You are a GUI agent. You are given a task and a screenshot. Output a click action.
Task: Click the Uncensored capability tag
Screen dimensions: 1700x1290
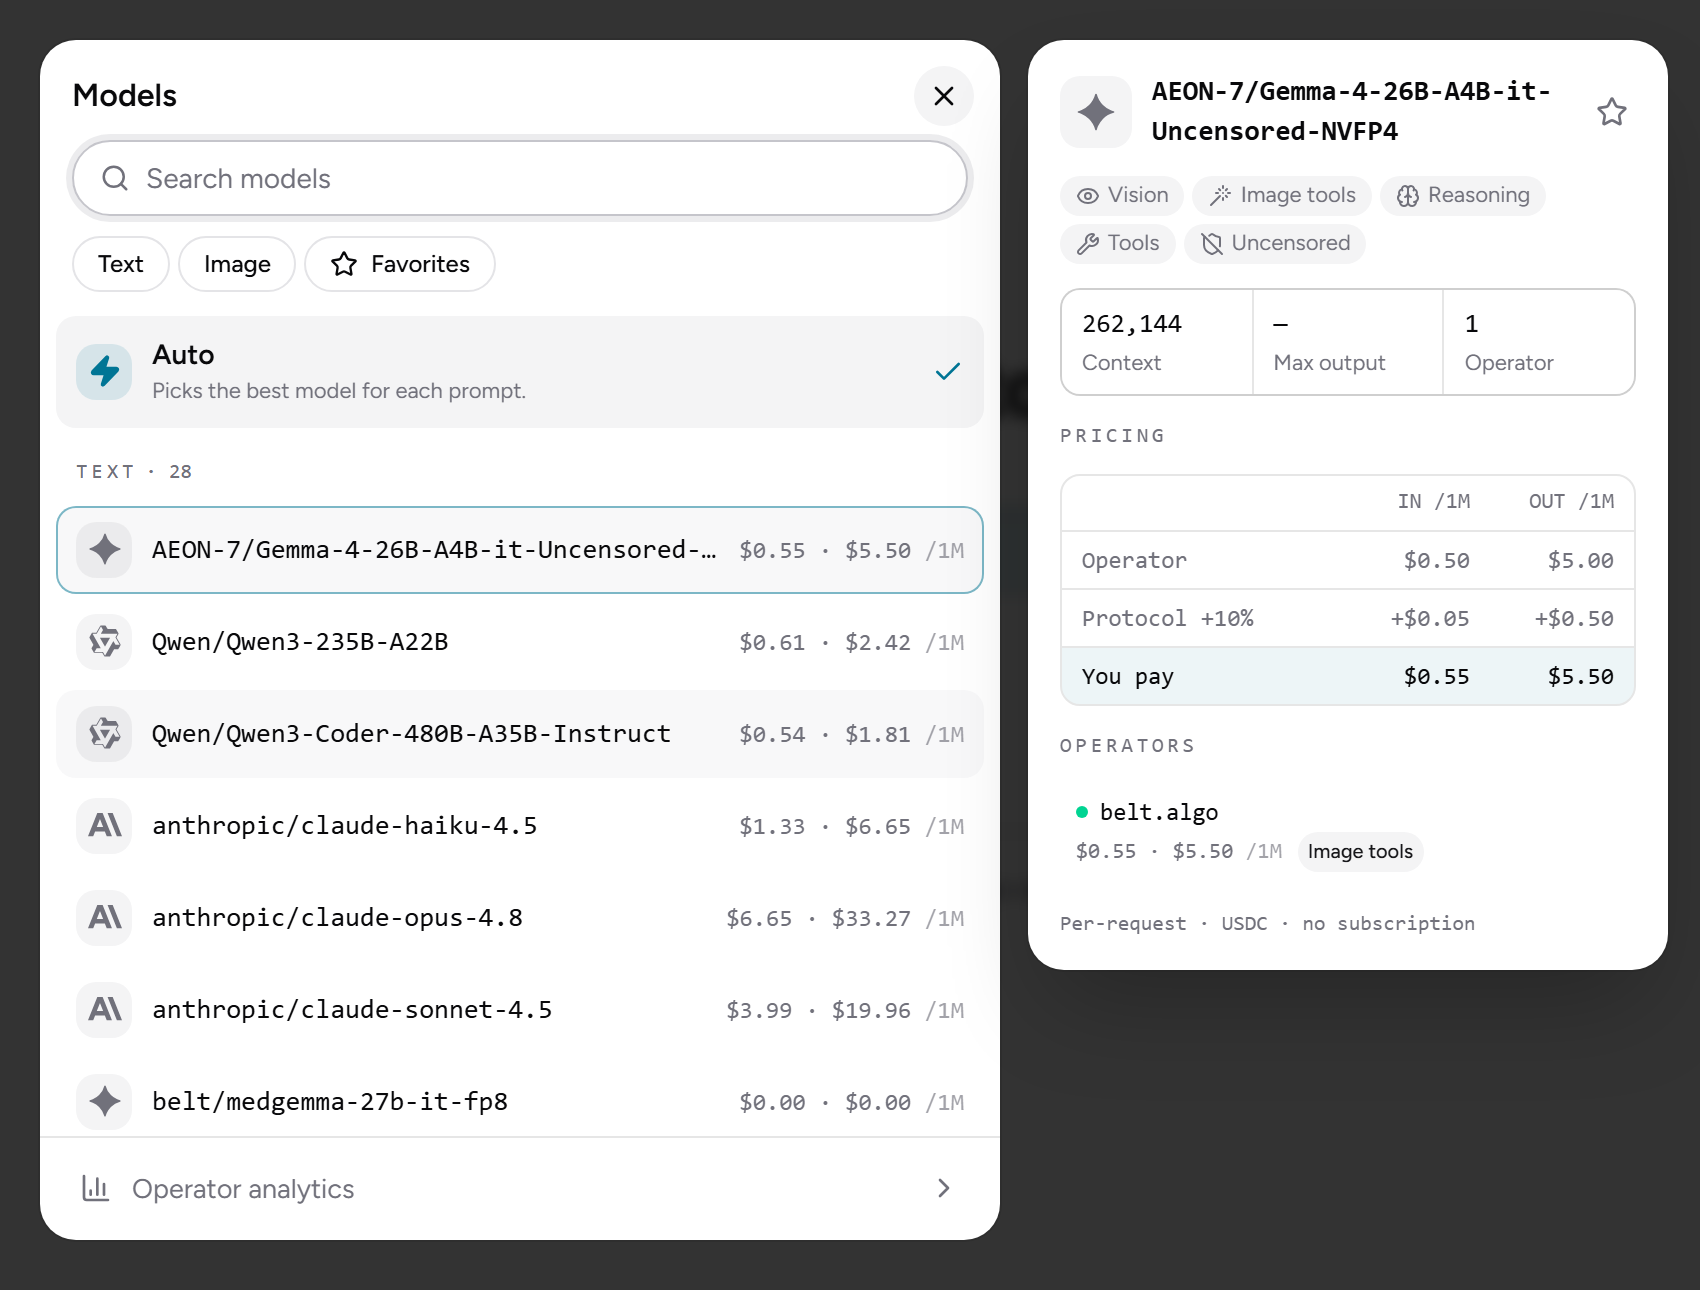click(1275, 243)
